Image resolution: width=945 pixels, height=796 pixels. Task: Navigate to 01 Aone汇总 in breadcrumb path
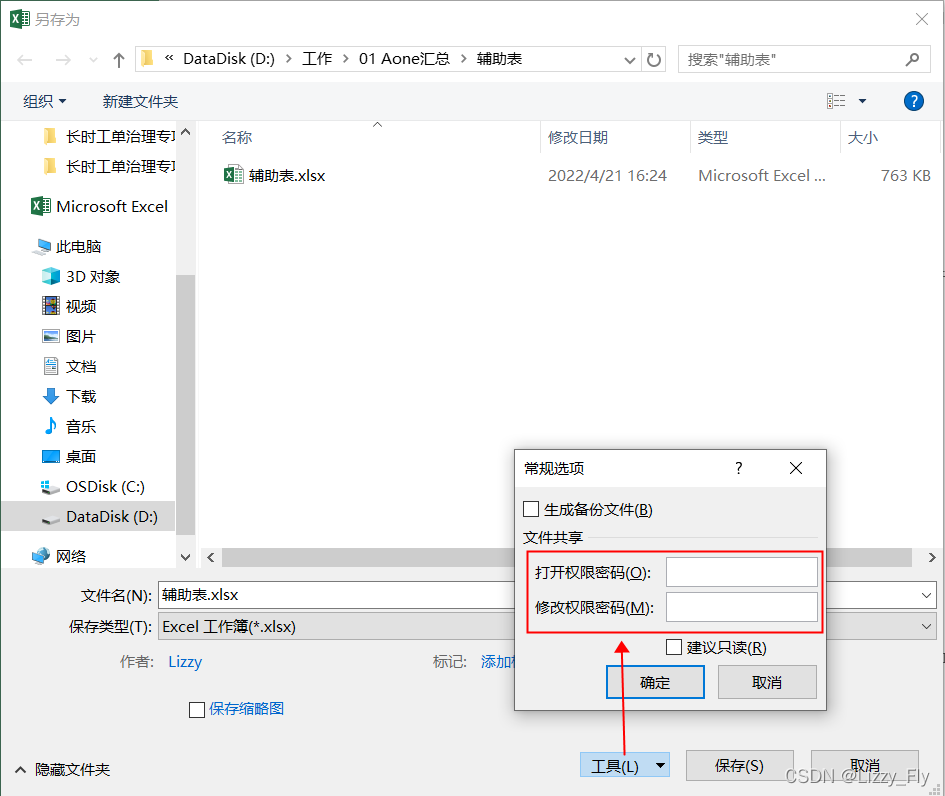404,59
